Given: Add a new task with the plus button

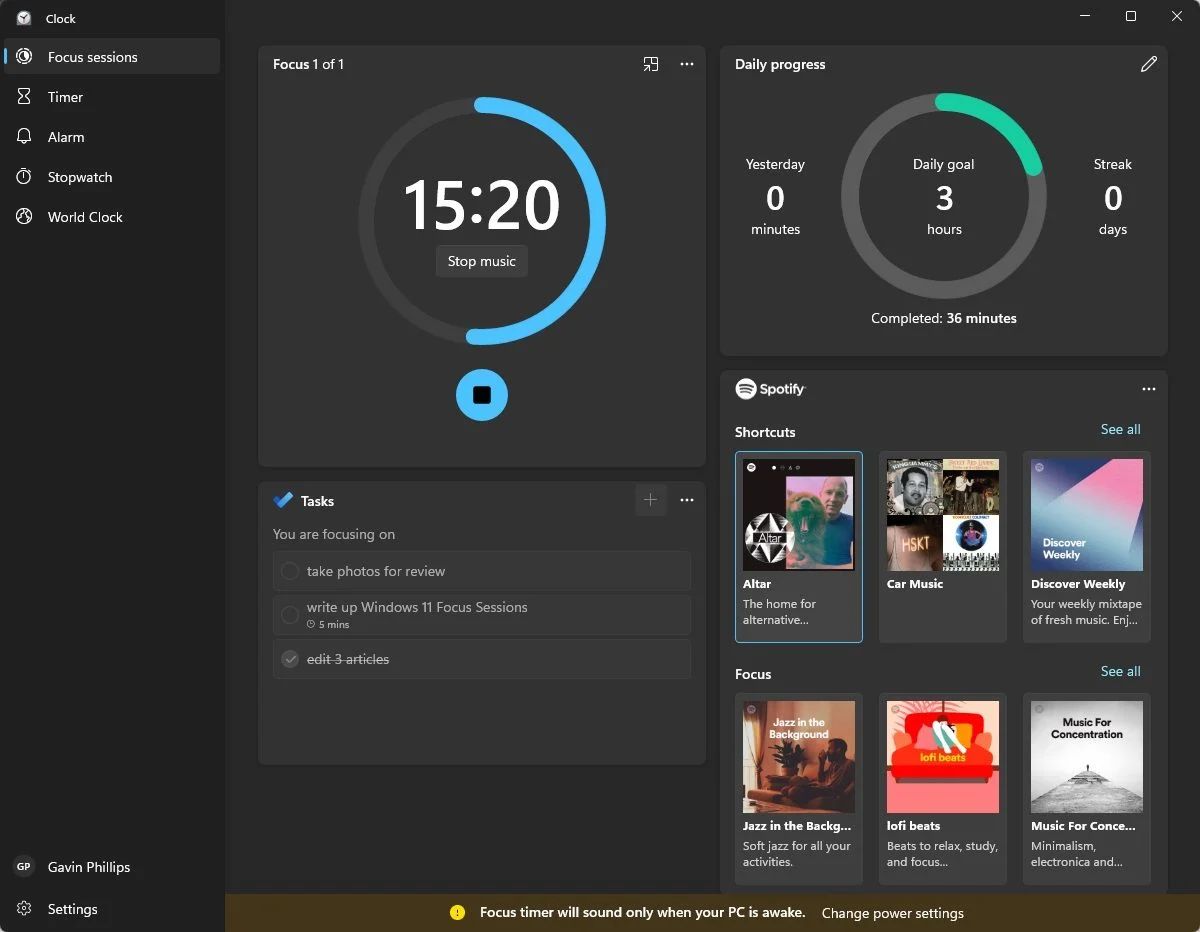Looking at the screenshot, I should [x=650, y=500].
